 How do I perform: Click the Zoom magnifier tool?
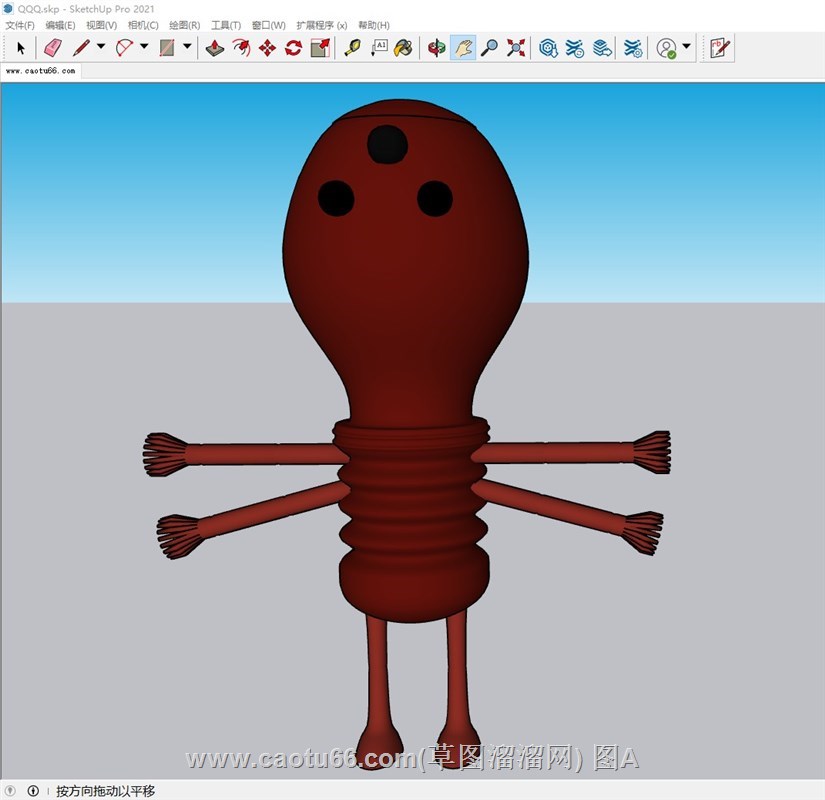coord(489,47)
